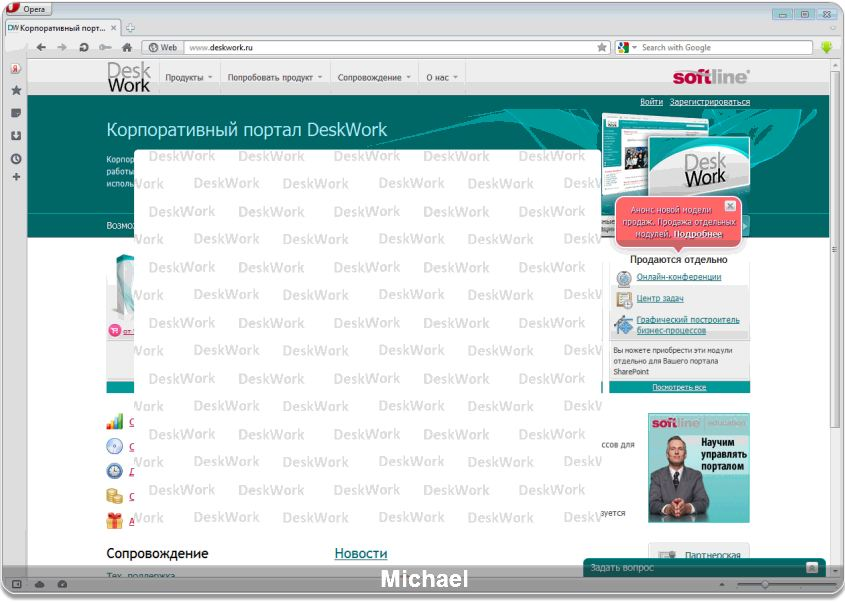Screen dimensions: 845x602
Task: Open the Сопровождение dropdown menu
Action: [x=375, y=77]
